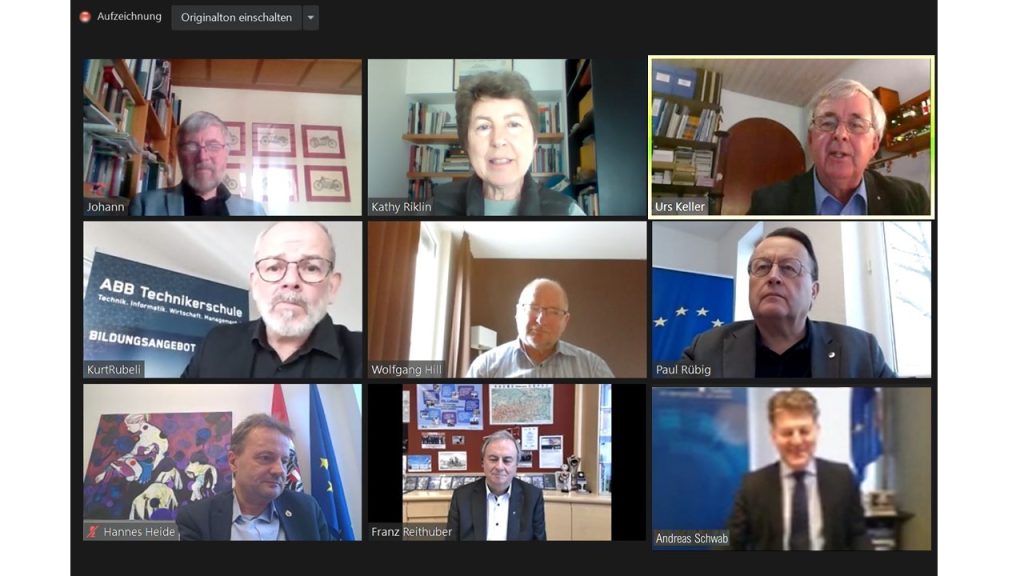Select the Andreas Schwab video tile
This screenshot has width=1024, height=576.
point(792,468)
